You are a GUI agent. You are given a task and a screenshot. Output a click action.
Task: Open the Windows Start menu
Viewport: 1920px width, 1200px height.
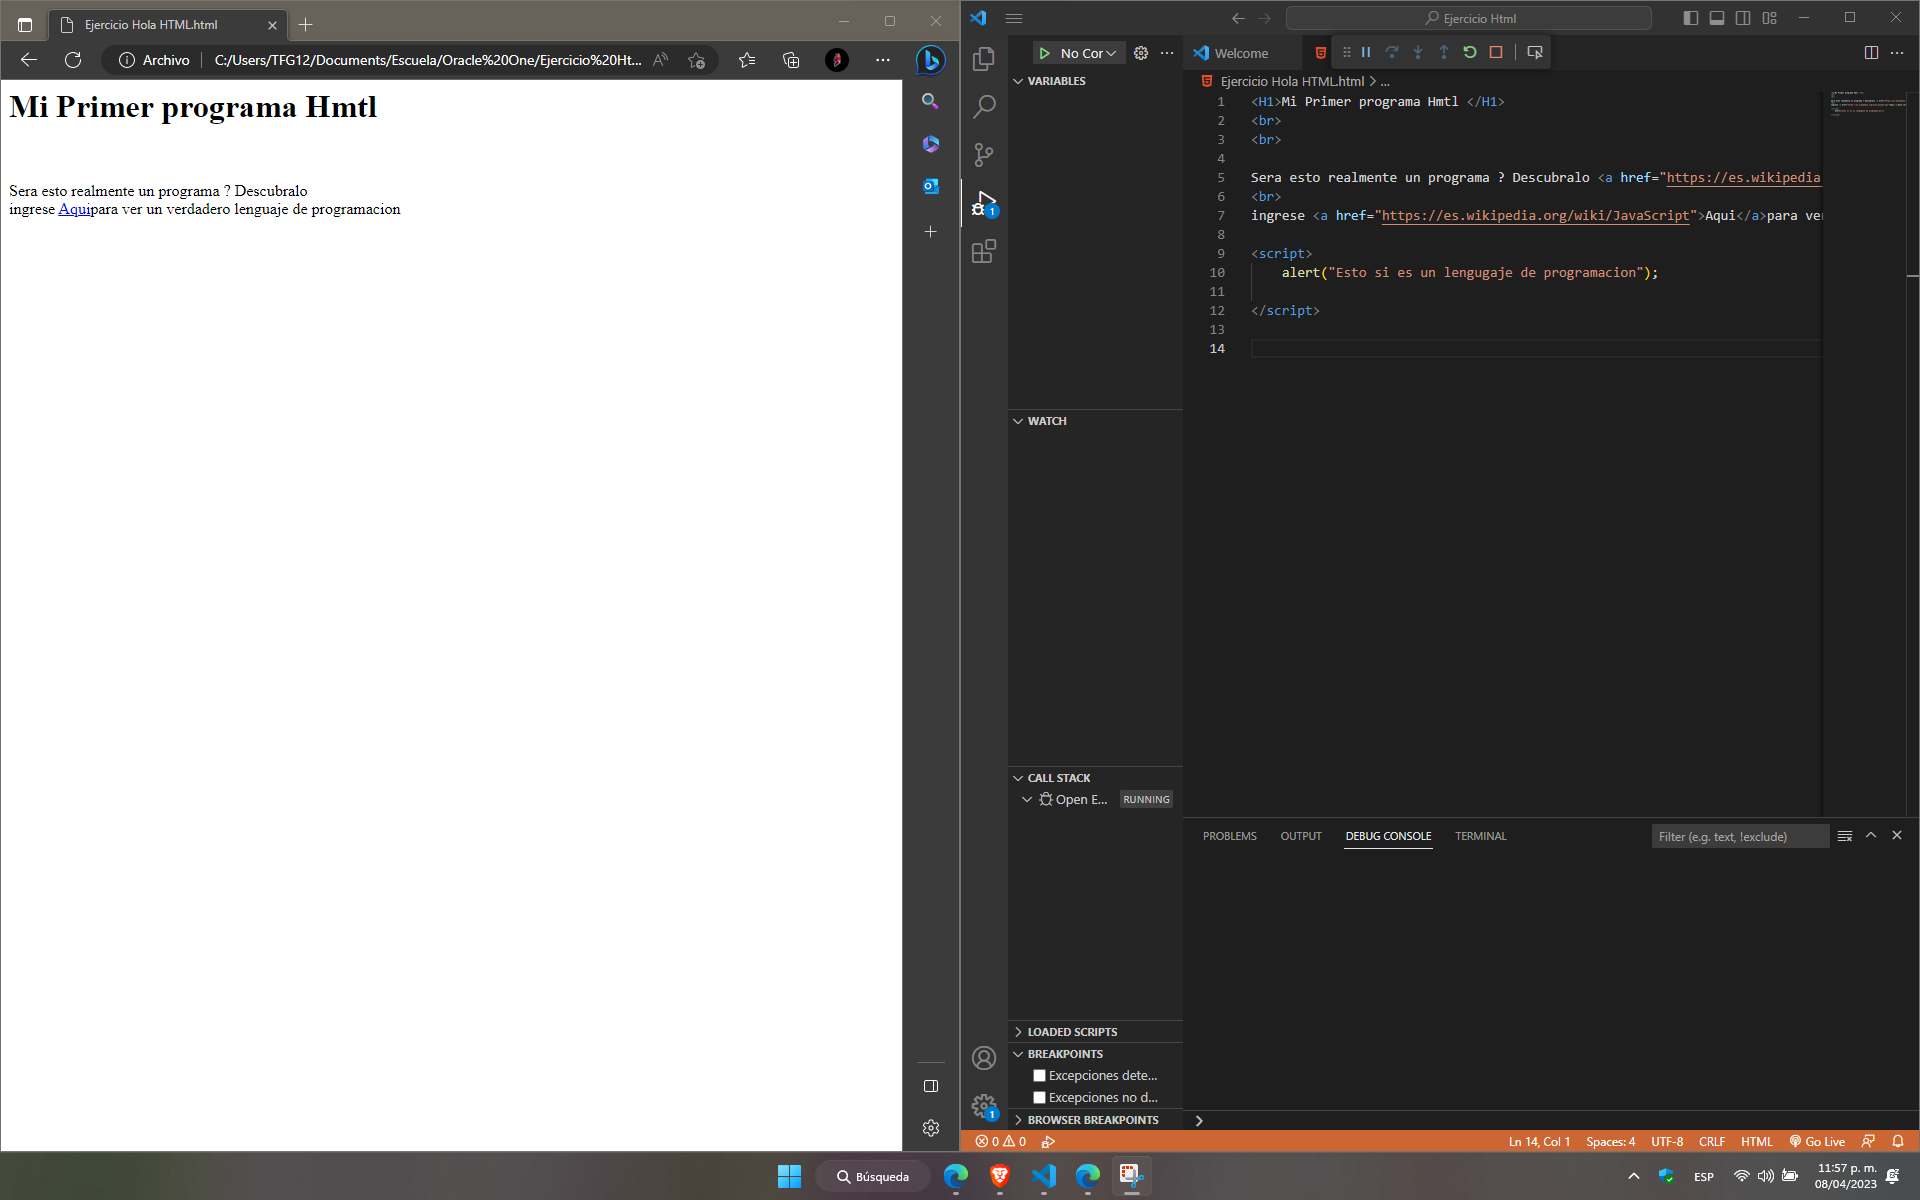pos(789,1176)
